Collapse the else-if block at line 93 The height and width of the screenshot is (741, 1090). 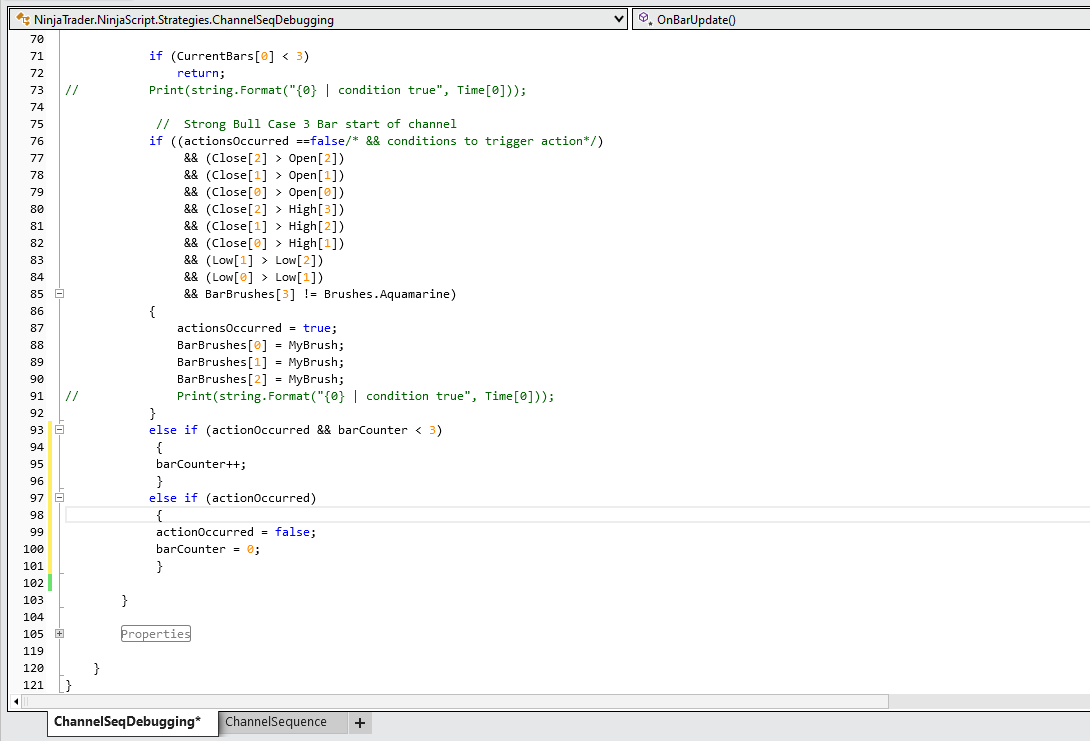60,430
